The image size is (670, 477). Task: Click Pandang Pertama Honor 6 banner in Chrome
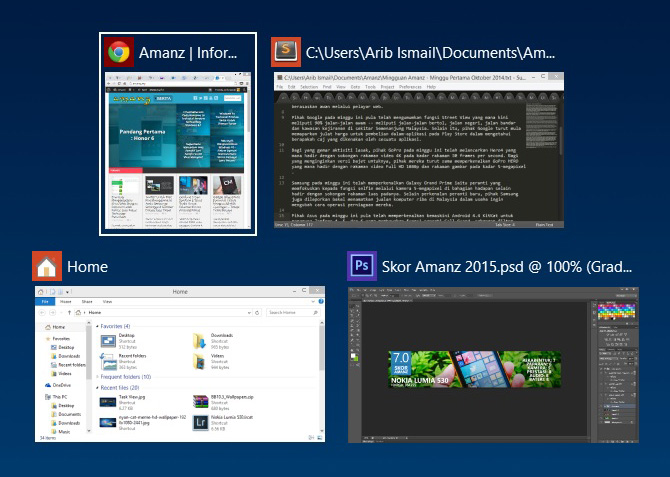pyautogui.click(x=143, y=135)
